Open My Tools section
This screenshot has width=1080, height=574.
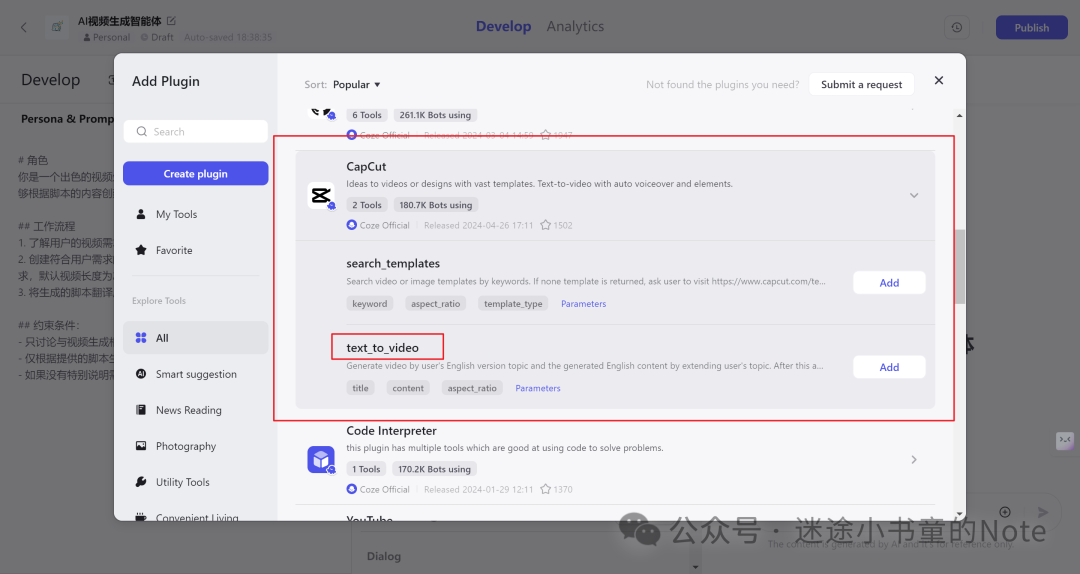tap(196, 214)
